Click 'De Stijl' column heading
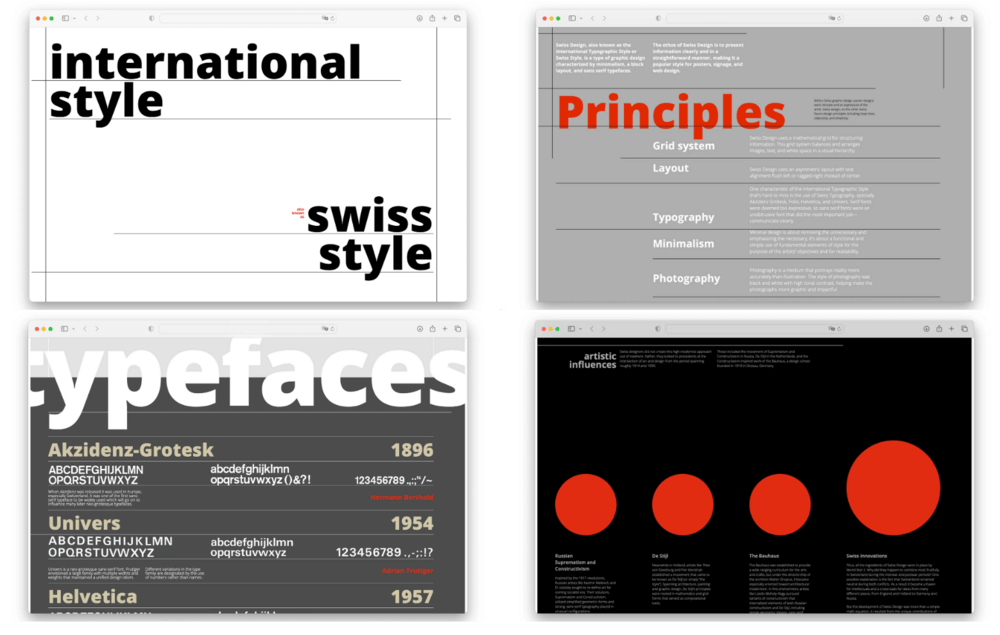This screenshot has width=1000, height=635. [x=660, y=556]
